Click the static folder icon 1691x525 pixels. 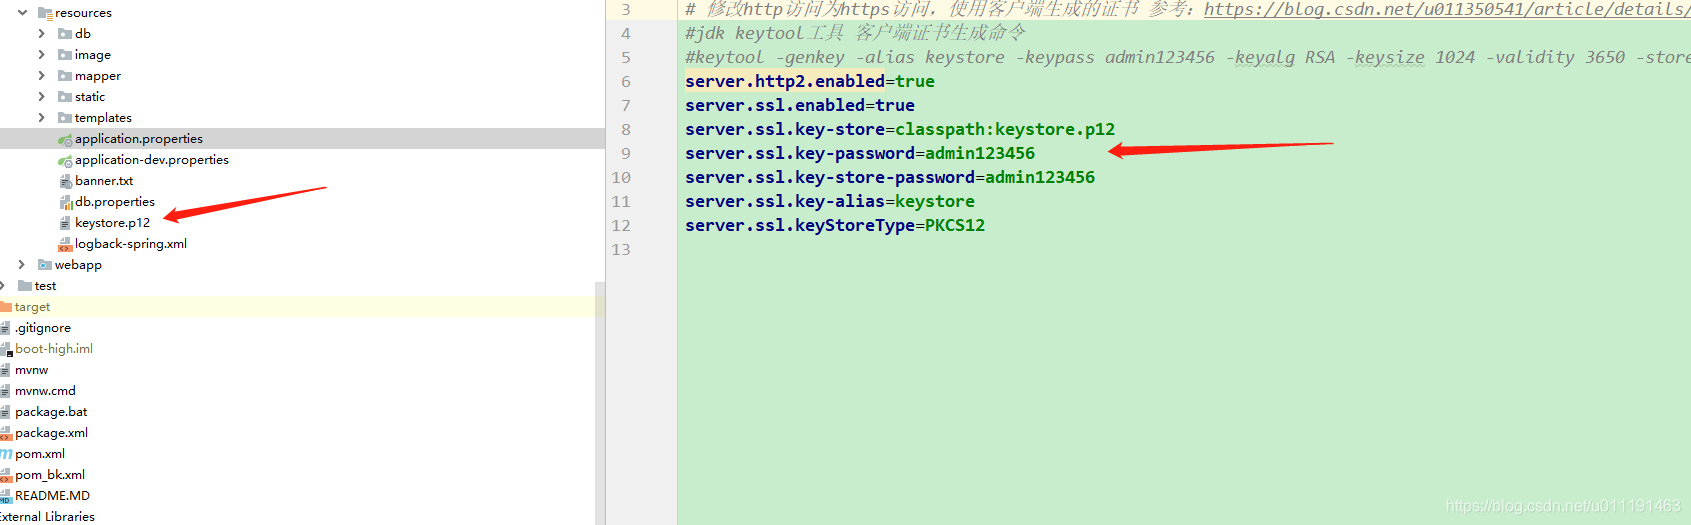pos(65,97)
